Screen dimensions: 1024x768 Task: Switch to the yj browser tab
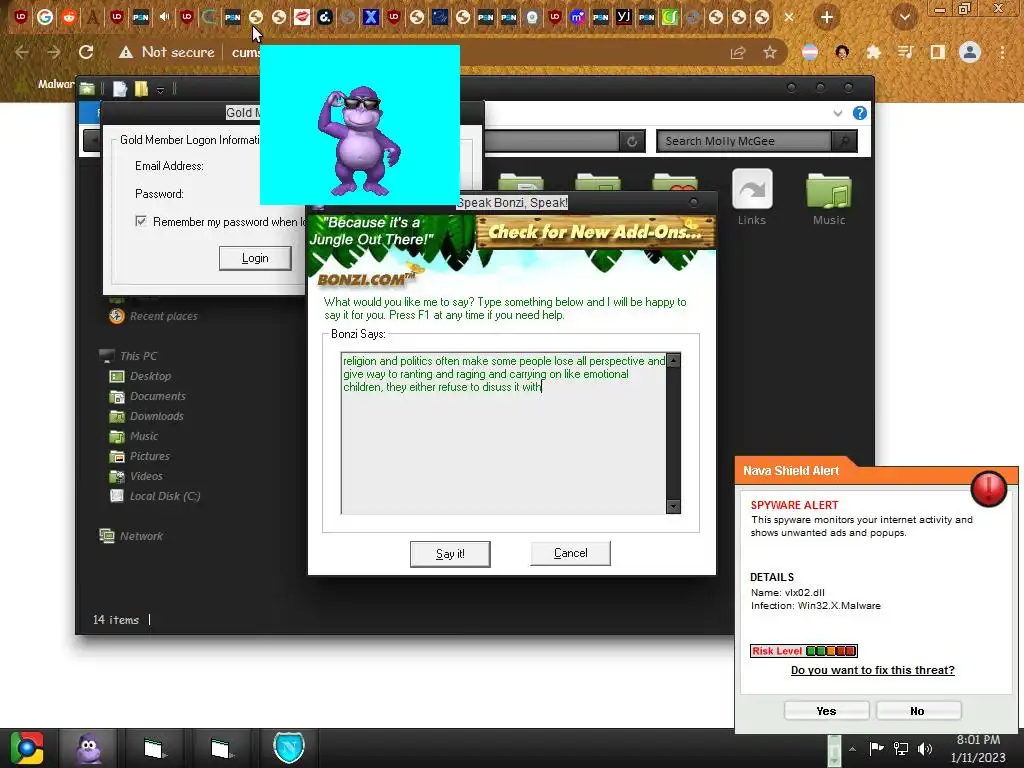point(624,18)
